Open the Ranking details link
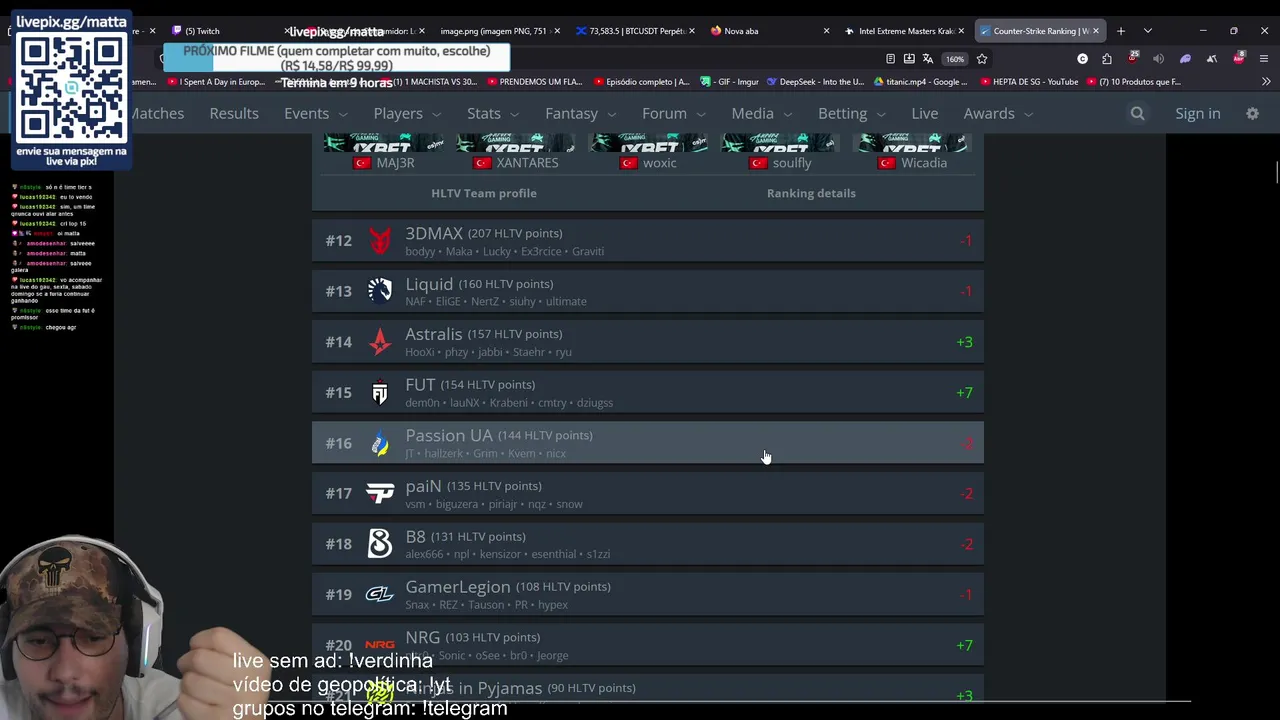Screen dimensions: 1280x720 pos(811,193)
